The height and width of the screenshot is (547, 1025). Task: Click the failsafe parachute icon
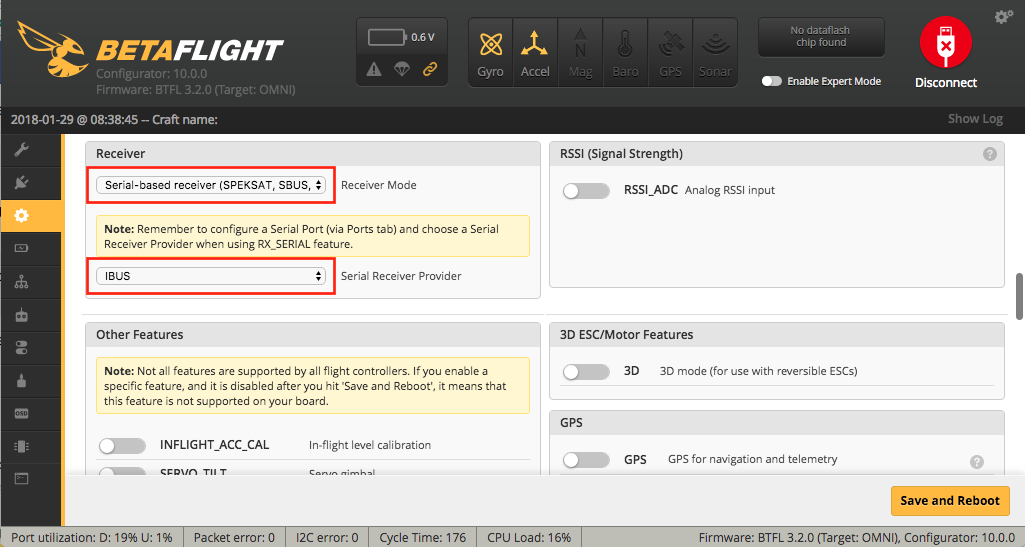pyautogui.click(x=402, y=69)
